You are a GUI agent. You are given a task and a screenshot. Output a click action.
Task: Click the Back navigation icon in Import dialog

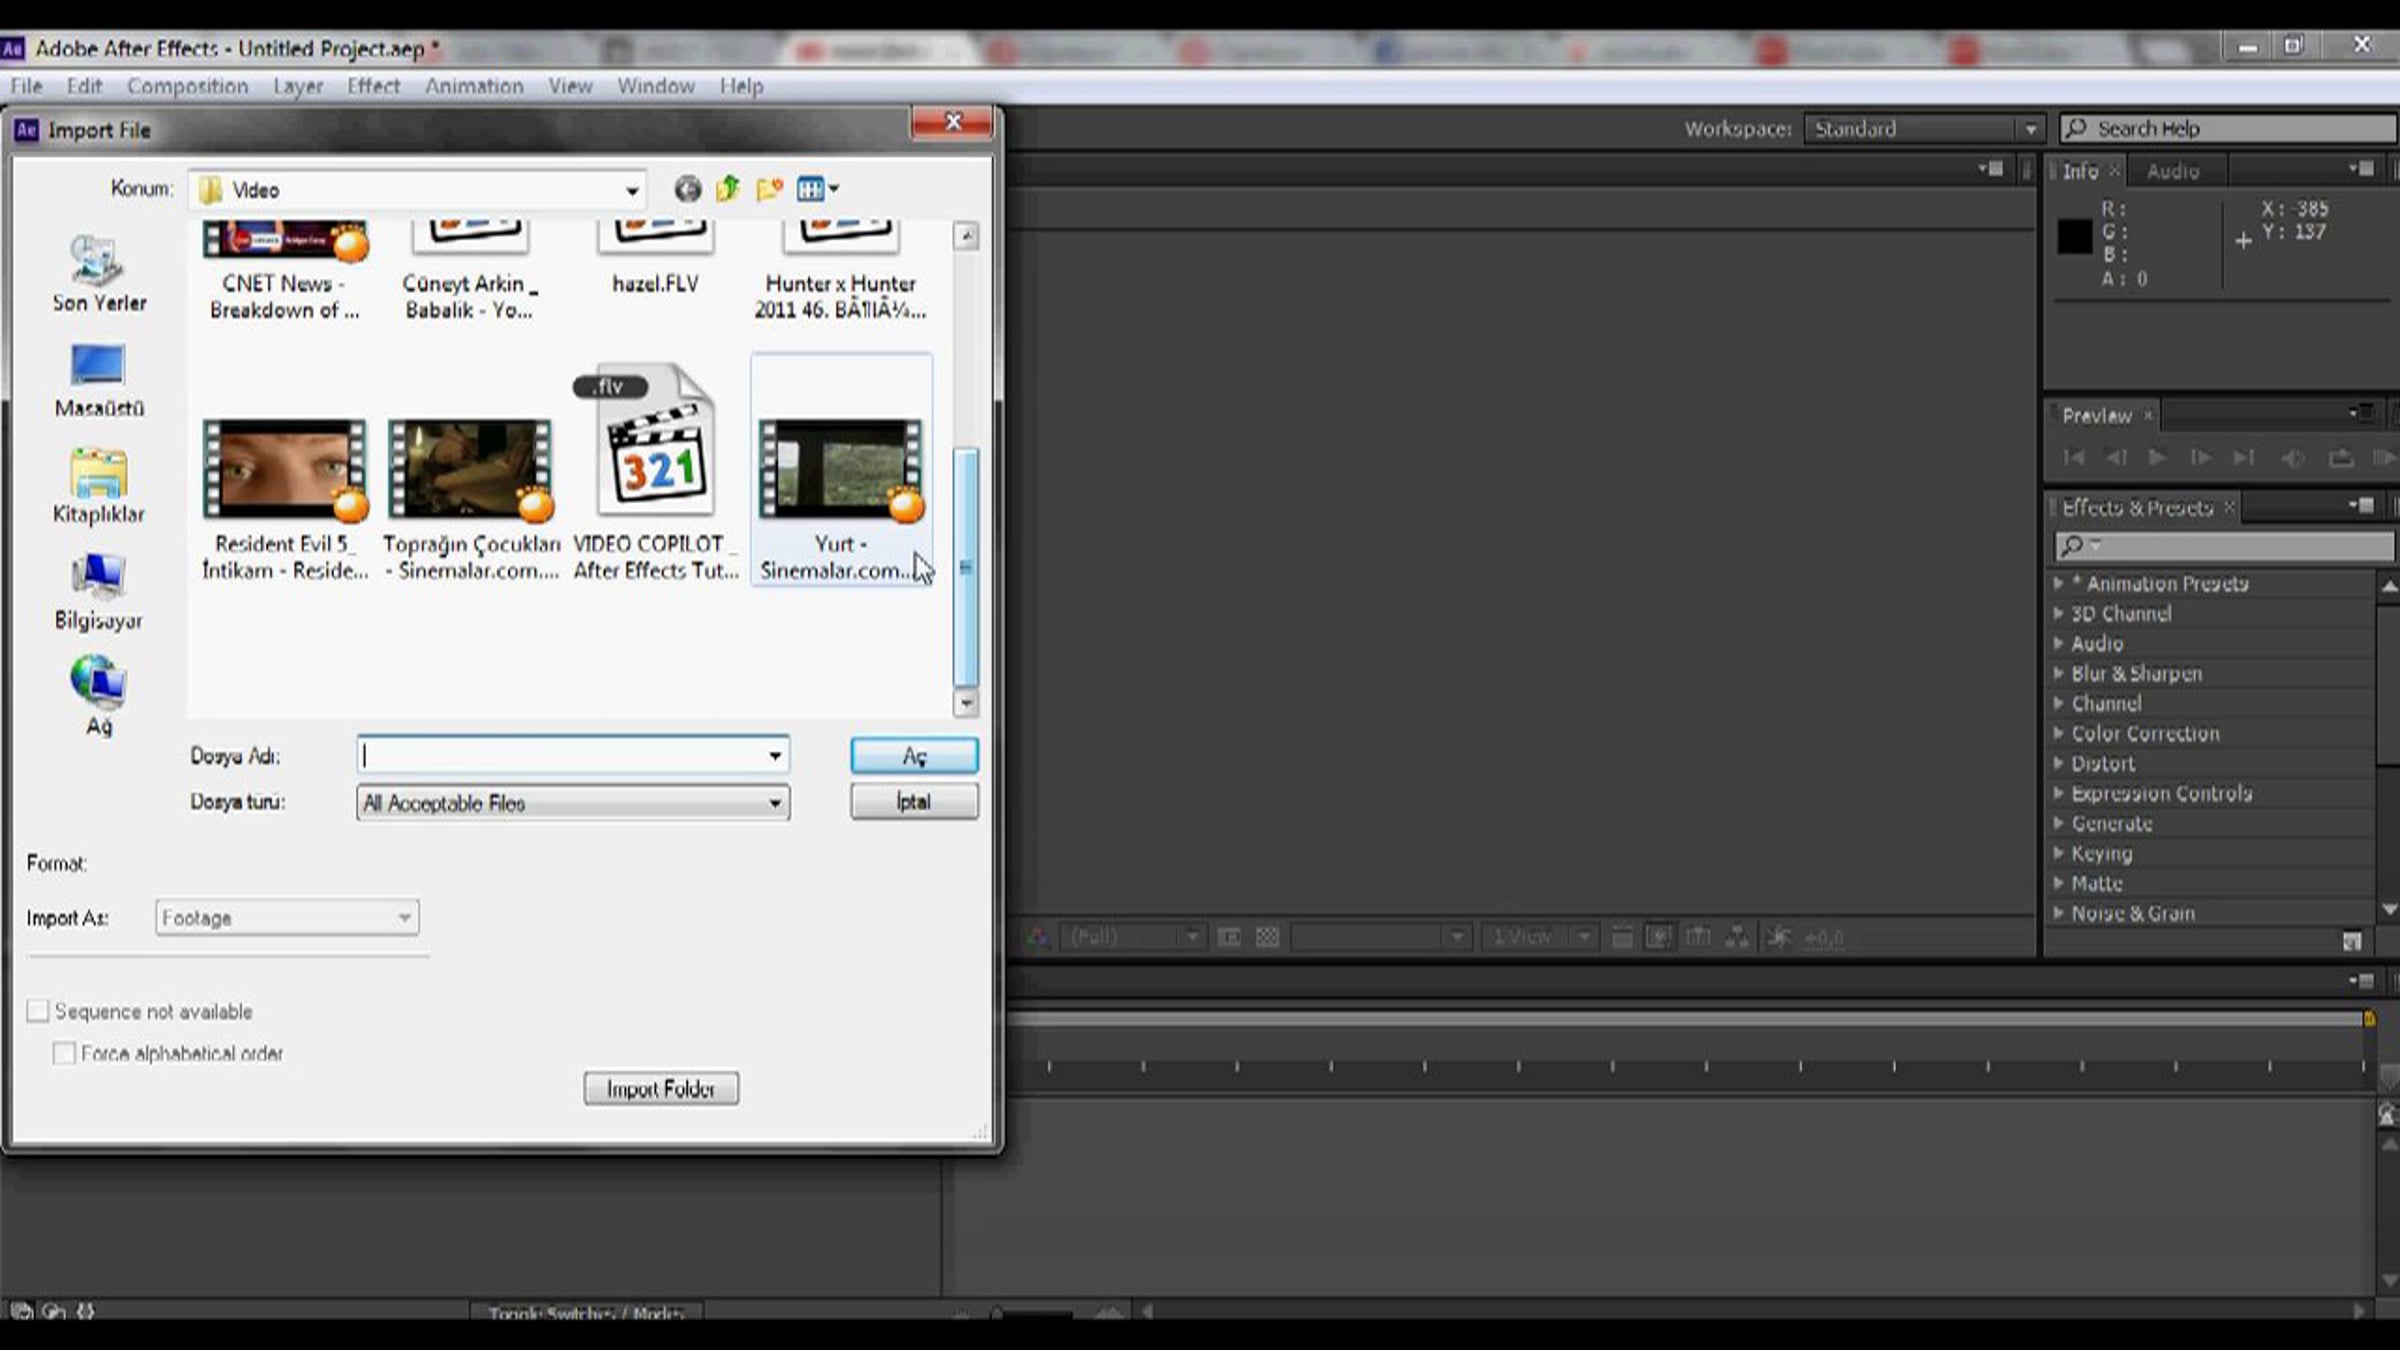(687, 189)
